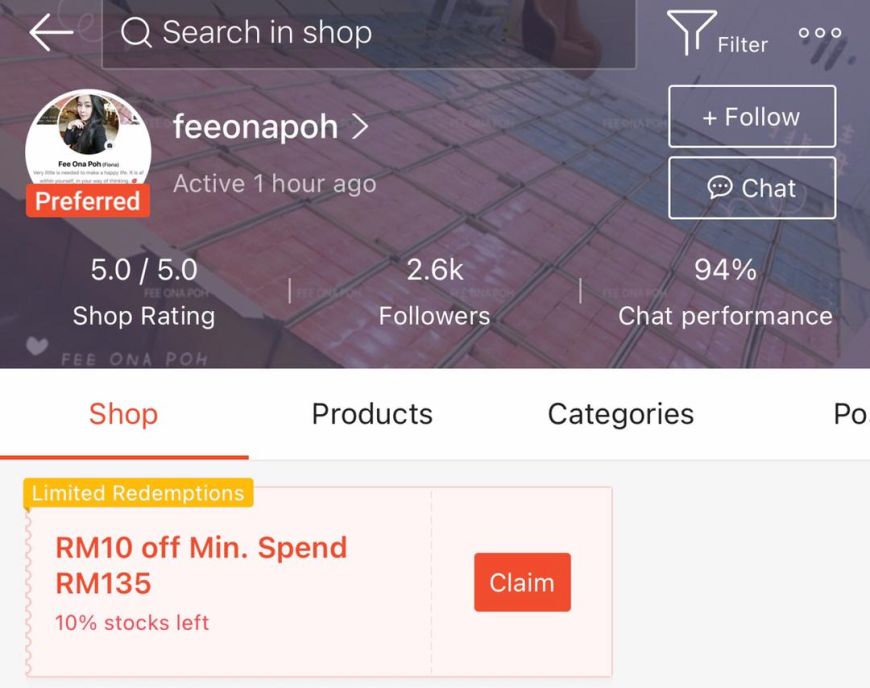870x688 pixels.
Task: Type in the Search in shop field
Action: (380, 33)
